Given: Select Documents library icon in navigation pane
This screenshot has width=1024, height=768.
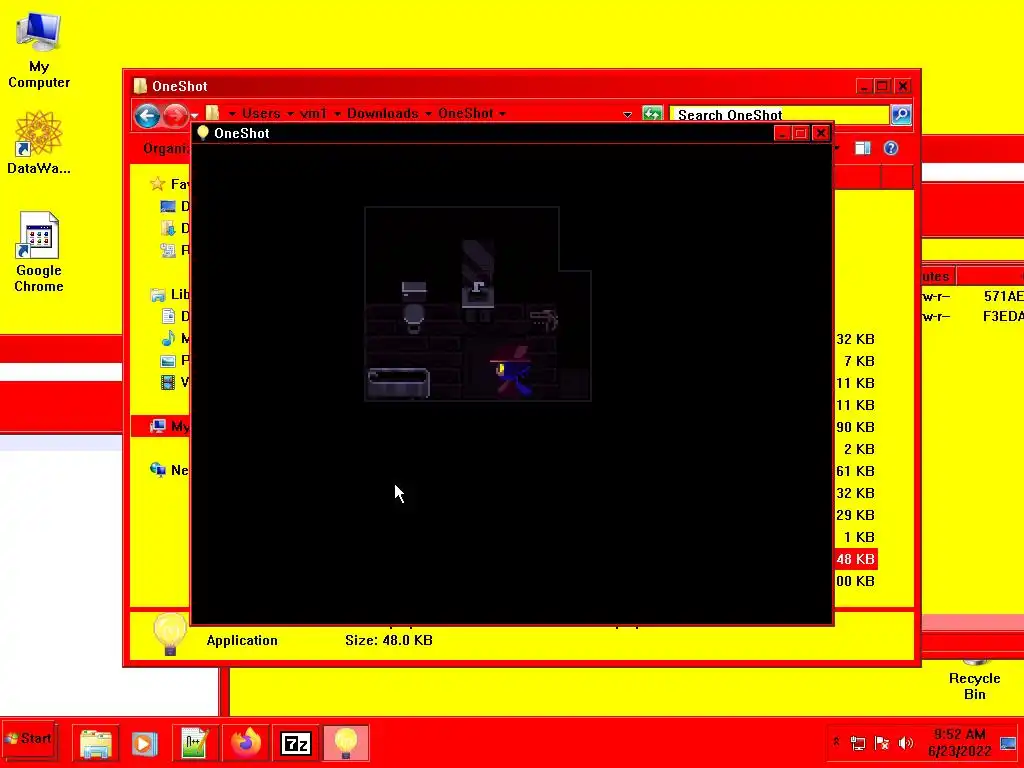Looking at the screenshot, I should (x=168, y=316).
